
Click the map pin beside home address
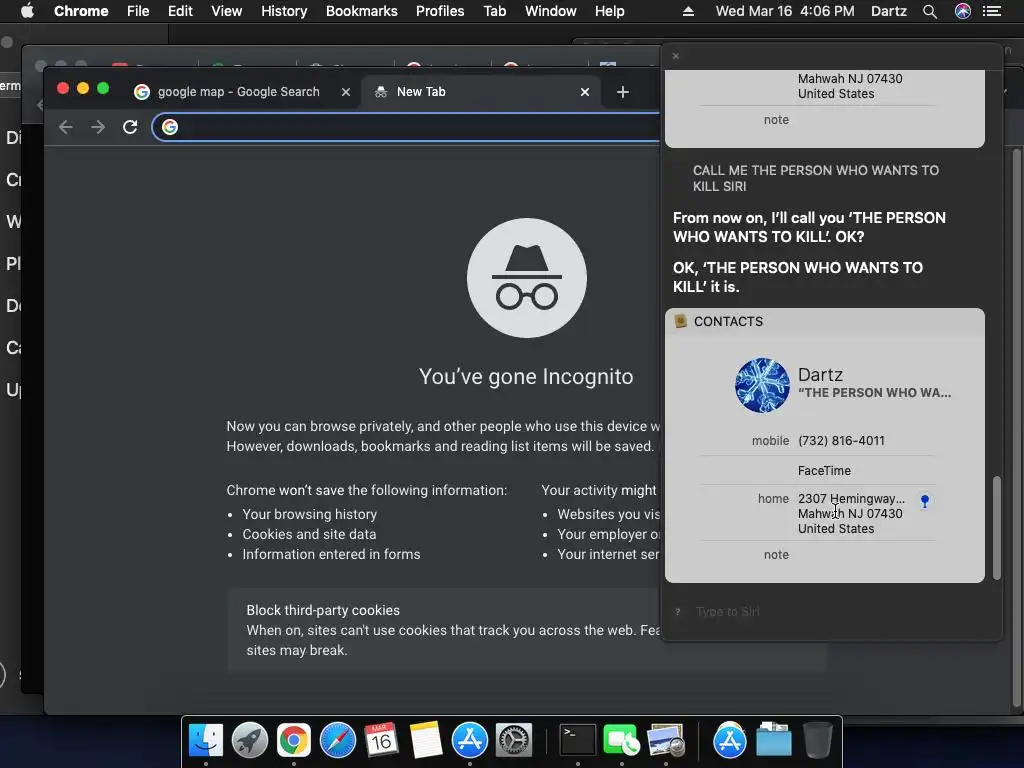point(925,502)
